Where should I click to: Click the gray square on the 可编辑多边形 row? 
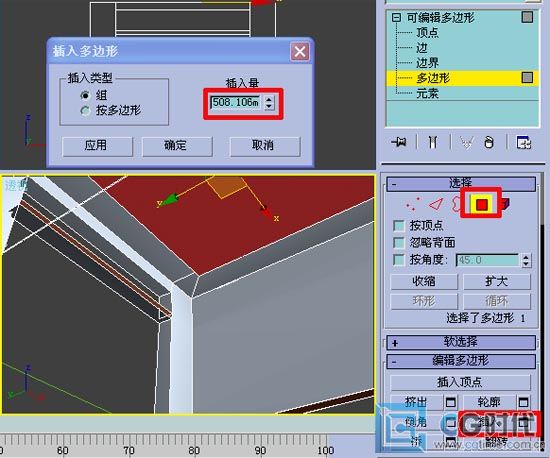[527, 17]
